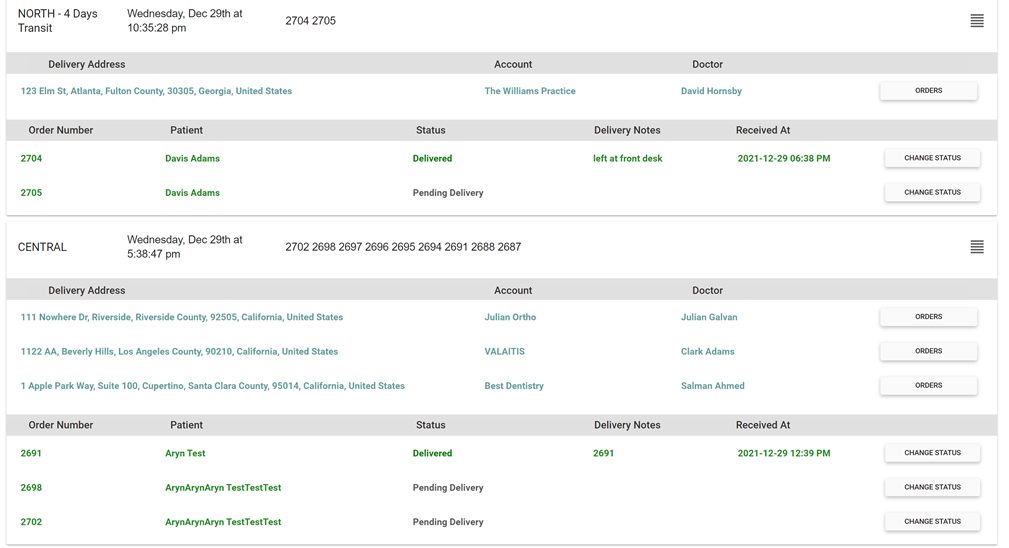The width and height of the screenshot is (1009, 548).
Task: Open the Julian Ortho account link
Action: click(510, 317)
